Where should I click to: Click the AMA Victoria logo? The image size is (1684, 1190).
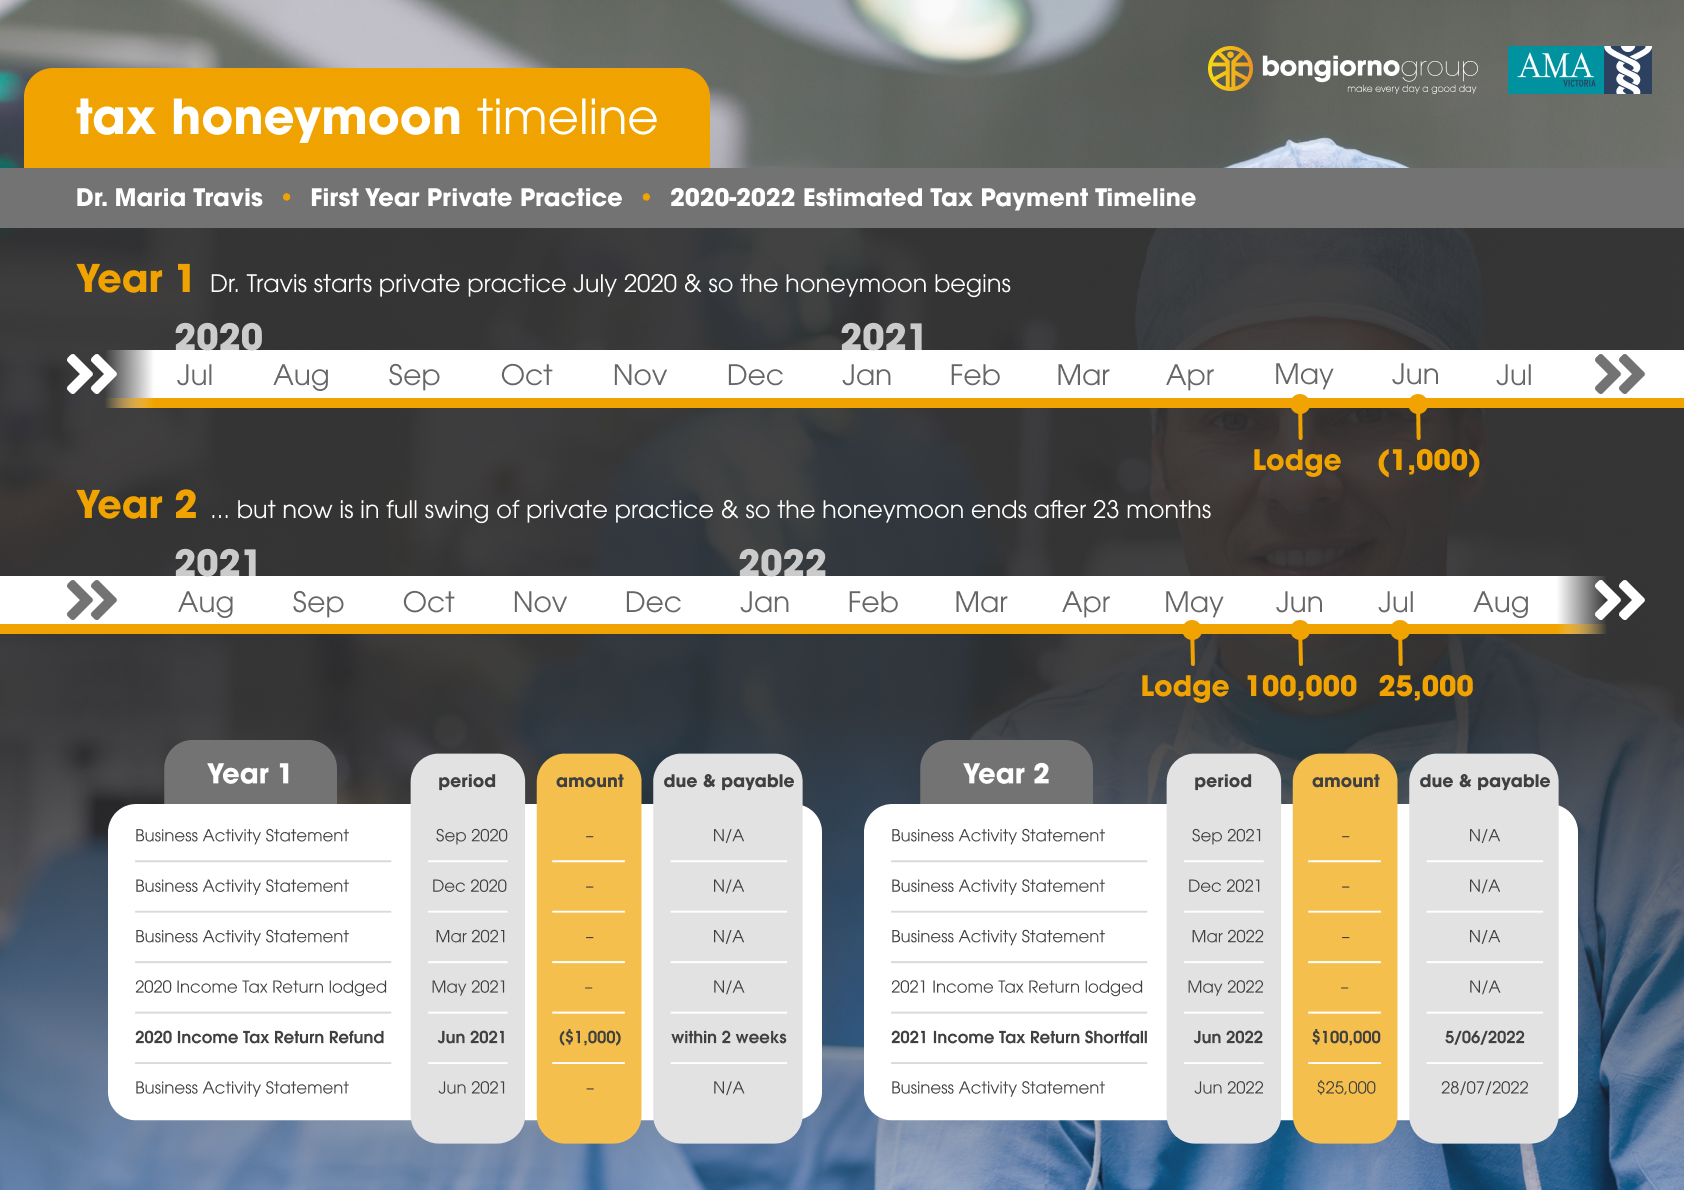pos(1579,69)
